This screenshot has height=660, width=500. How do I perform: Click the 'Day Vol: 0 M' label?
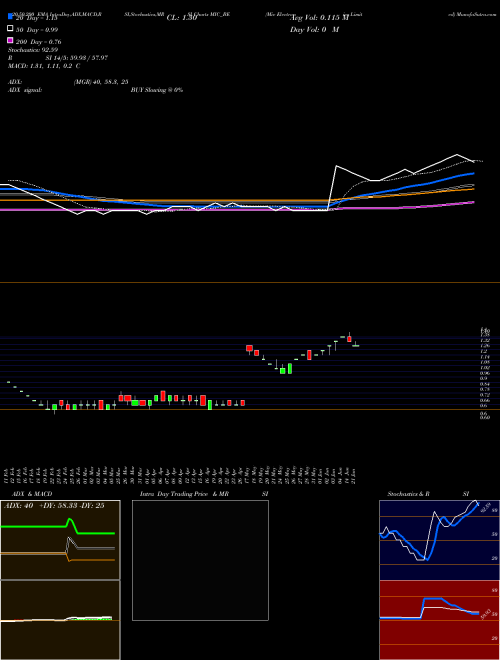314,29
